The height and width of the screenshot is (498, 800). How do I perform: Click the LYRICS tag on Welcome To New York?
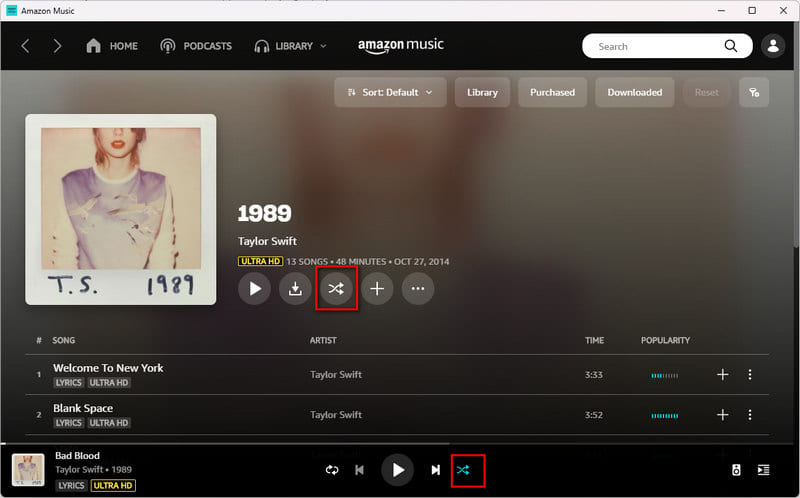(69, 383)
